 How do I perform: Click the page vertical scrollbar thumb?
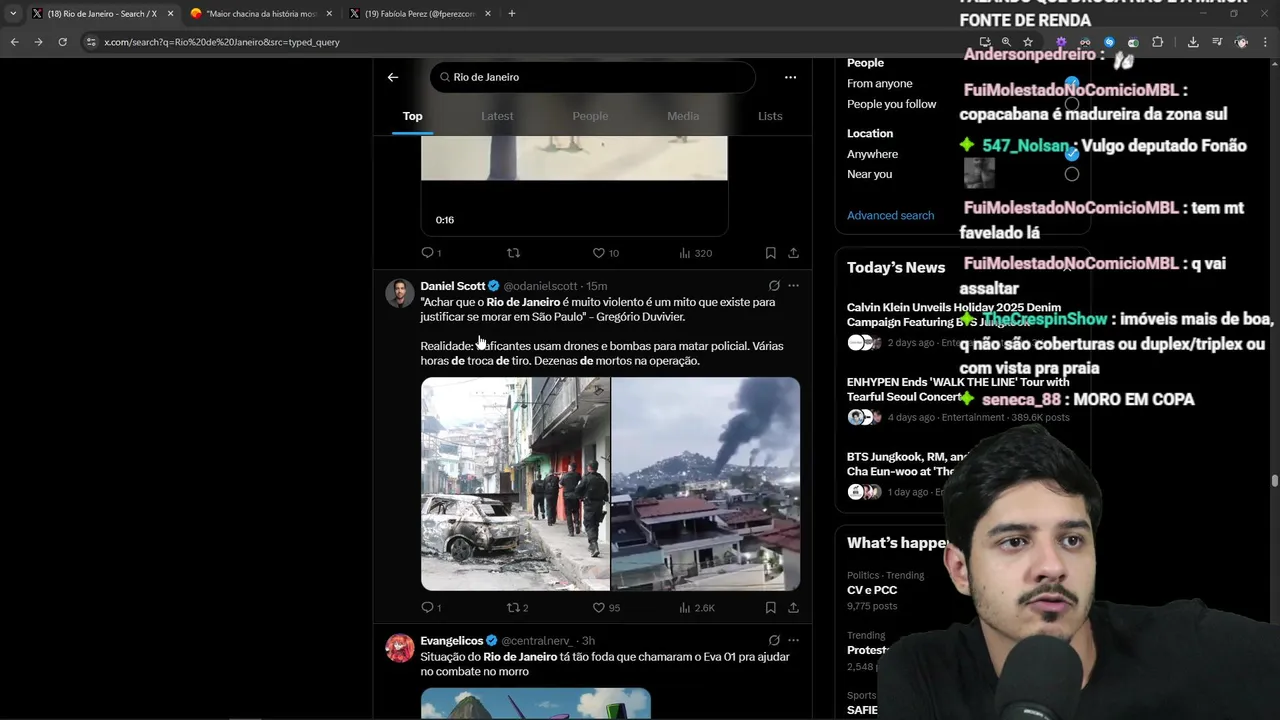[1274, 482]
